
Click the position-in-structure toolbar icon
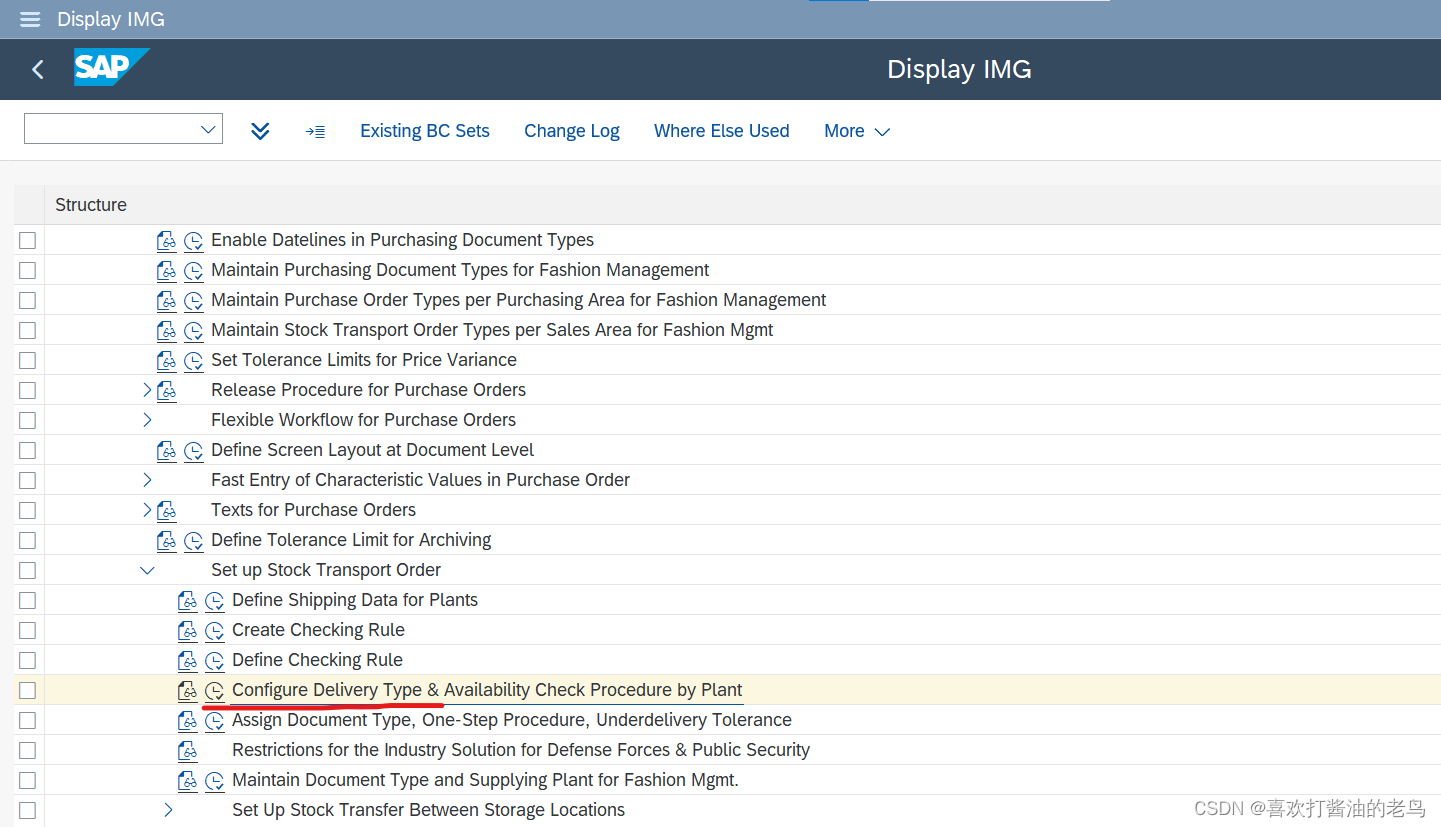[x=315, y=130]
